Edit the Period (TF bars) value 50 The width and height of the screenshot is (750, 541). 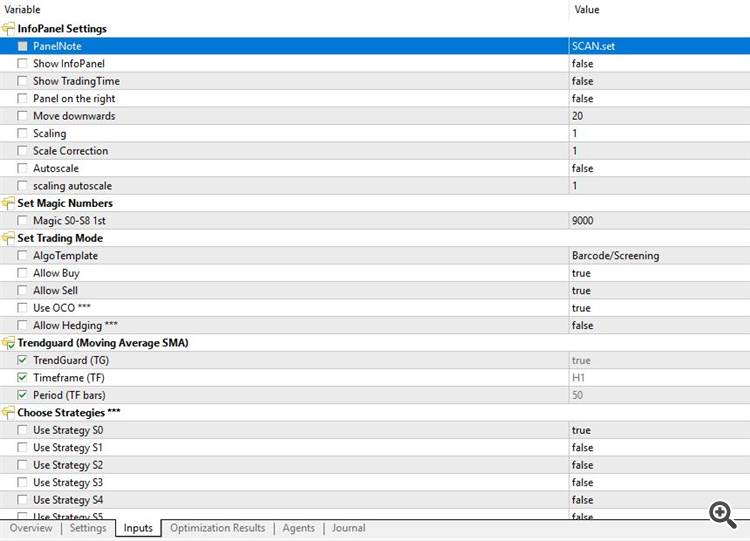[x=577, y=395]
